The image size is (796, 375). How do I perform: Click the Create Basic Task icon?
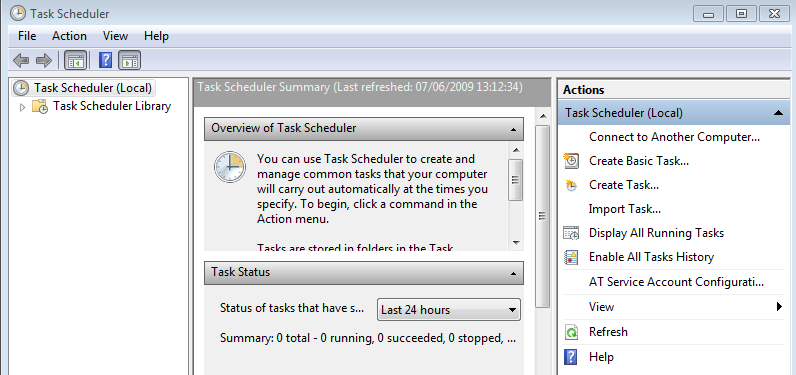click(x=571, y=161)
